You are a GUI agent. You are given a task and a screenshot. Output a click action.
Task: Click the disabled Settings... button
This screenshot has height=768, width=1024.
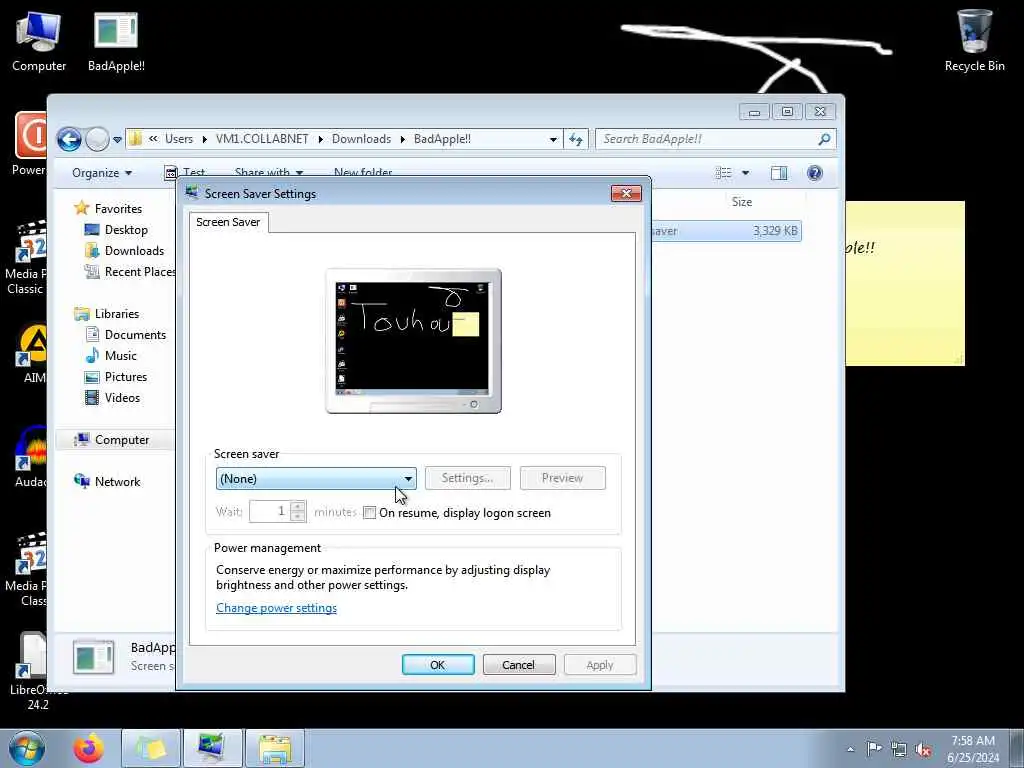pos(468,478)
